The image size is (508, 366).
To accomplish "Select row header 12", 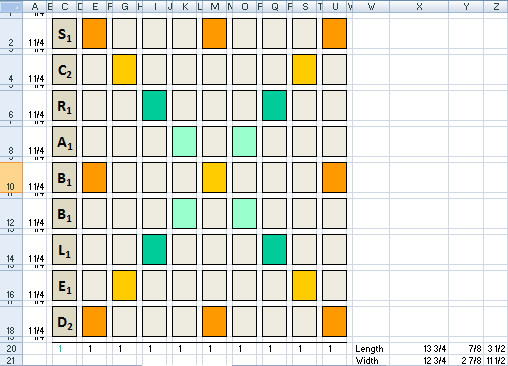I will click(11, 213).
